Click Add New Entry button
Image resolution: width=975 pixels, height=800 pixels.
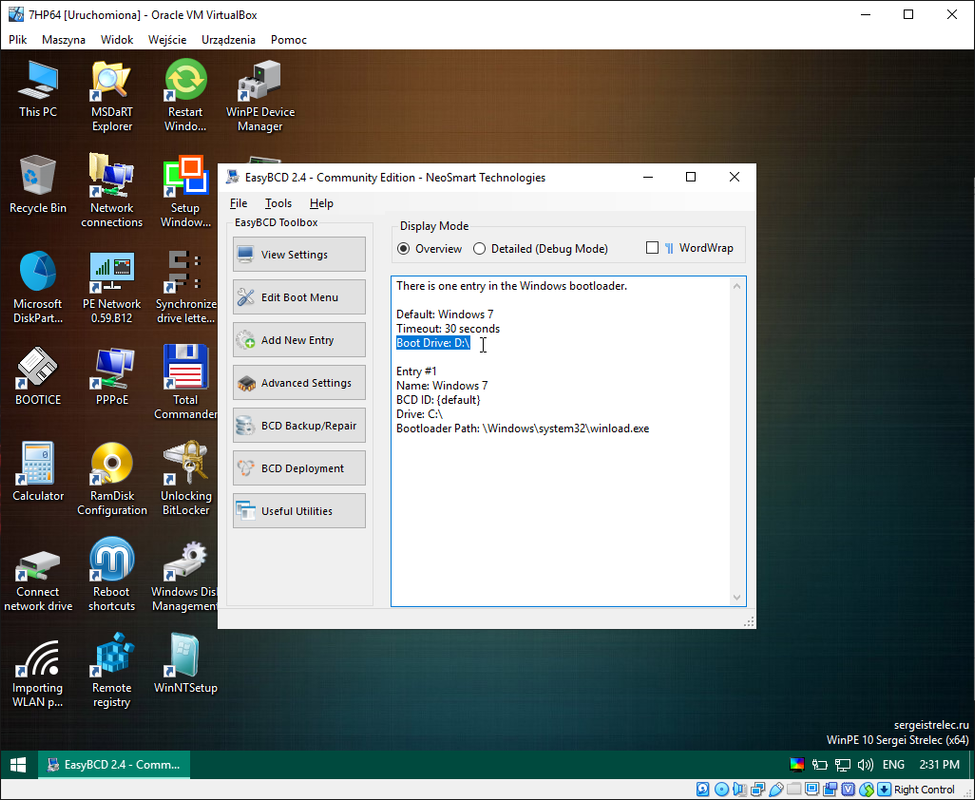coord(299,340)
